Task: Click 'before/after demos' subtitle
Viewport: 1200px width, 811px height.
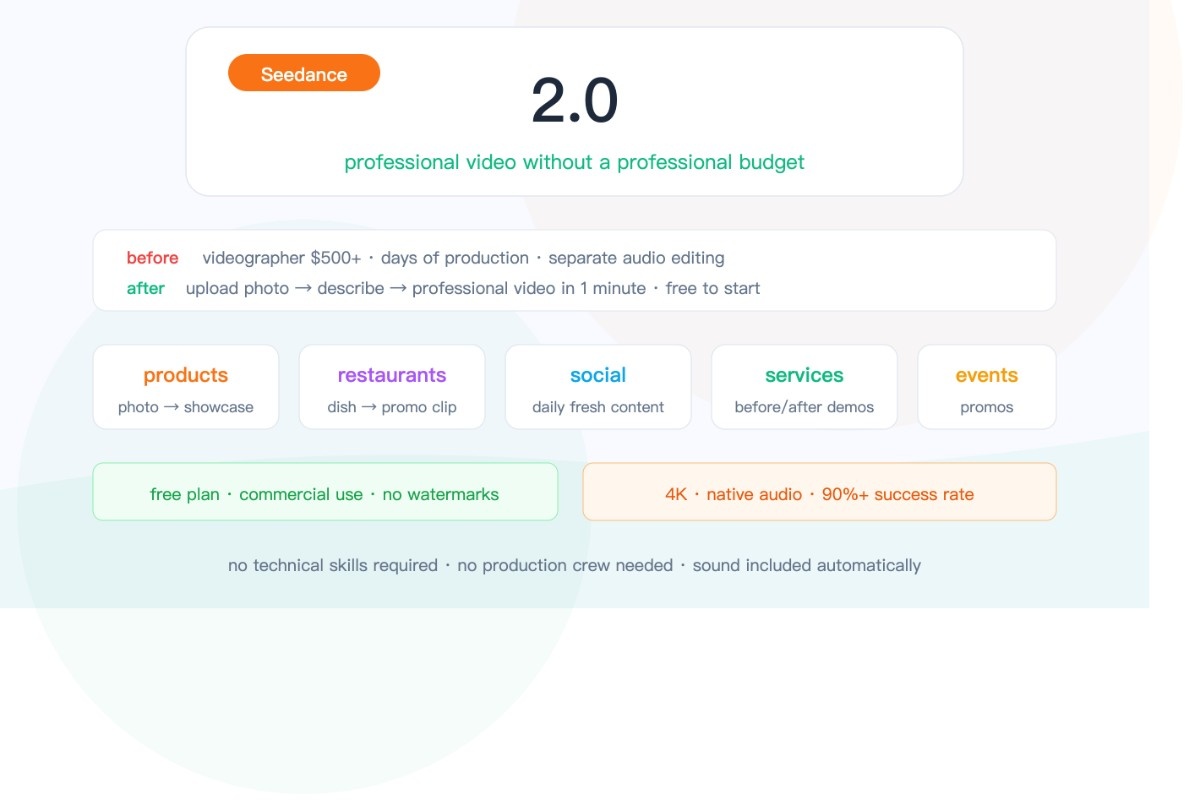Action: pos(804,407)
